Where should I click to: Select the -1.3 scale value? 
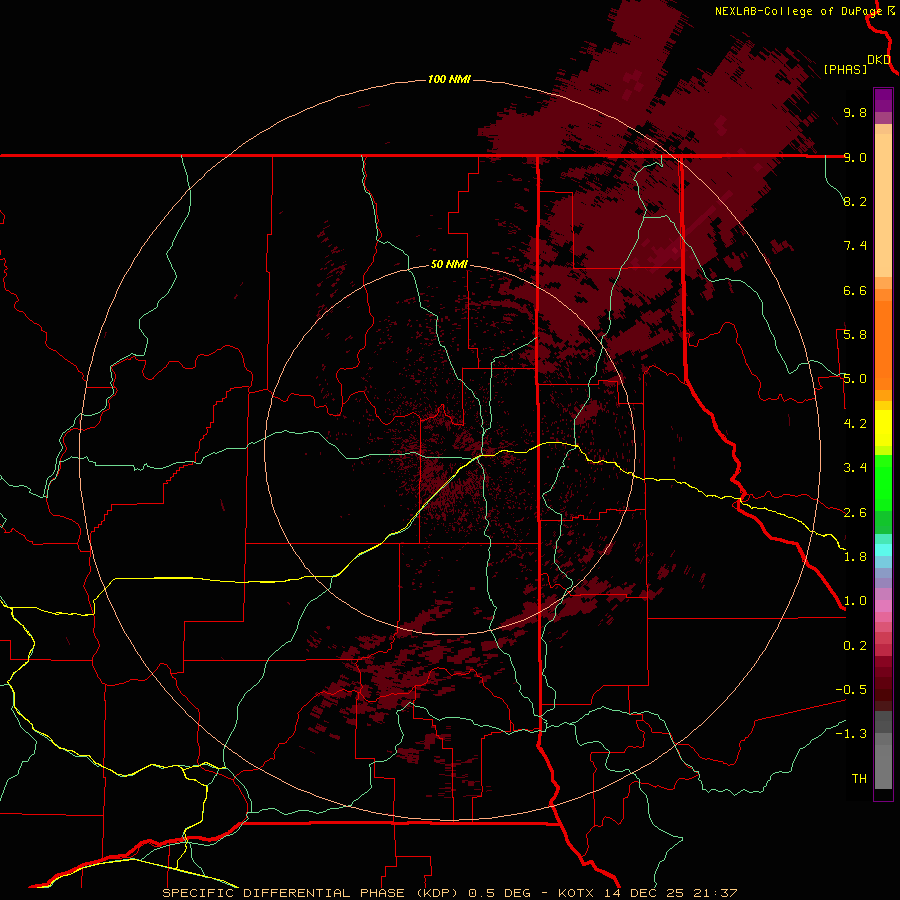pos(851,734)
